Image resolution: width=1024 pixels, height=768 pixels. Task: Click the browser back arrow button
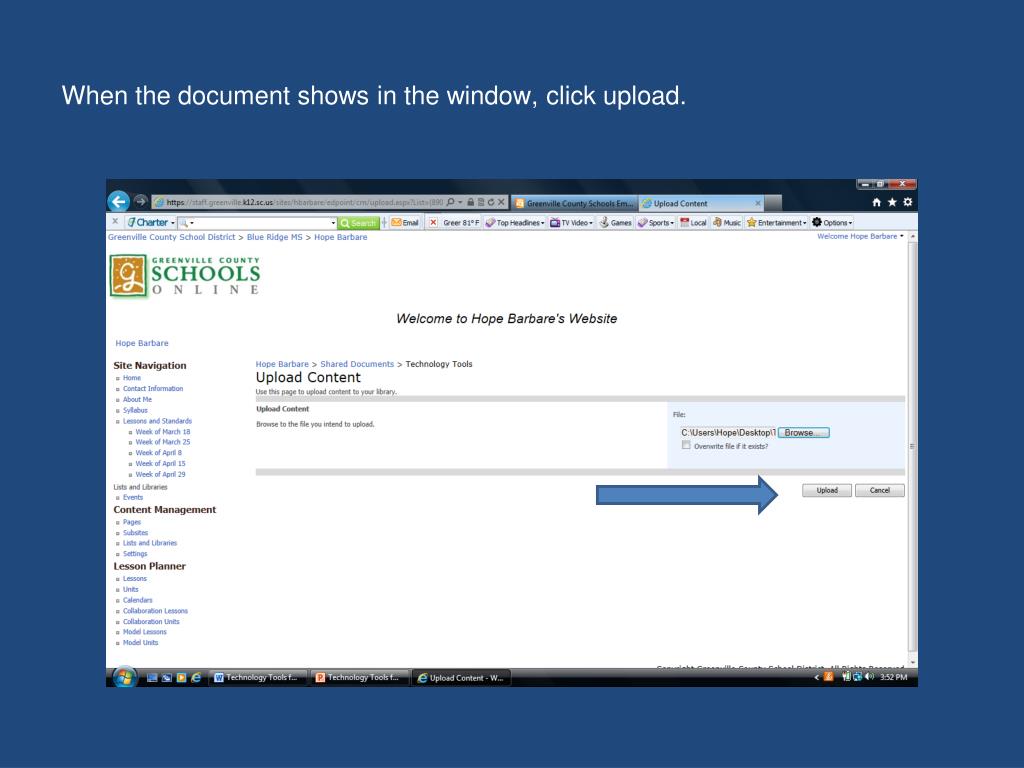coord(119,203)
